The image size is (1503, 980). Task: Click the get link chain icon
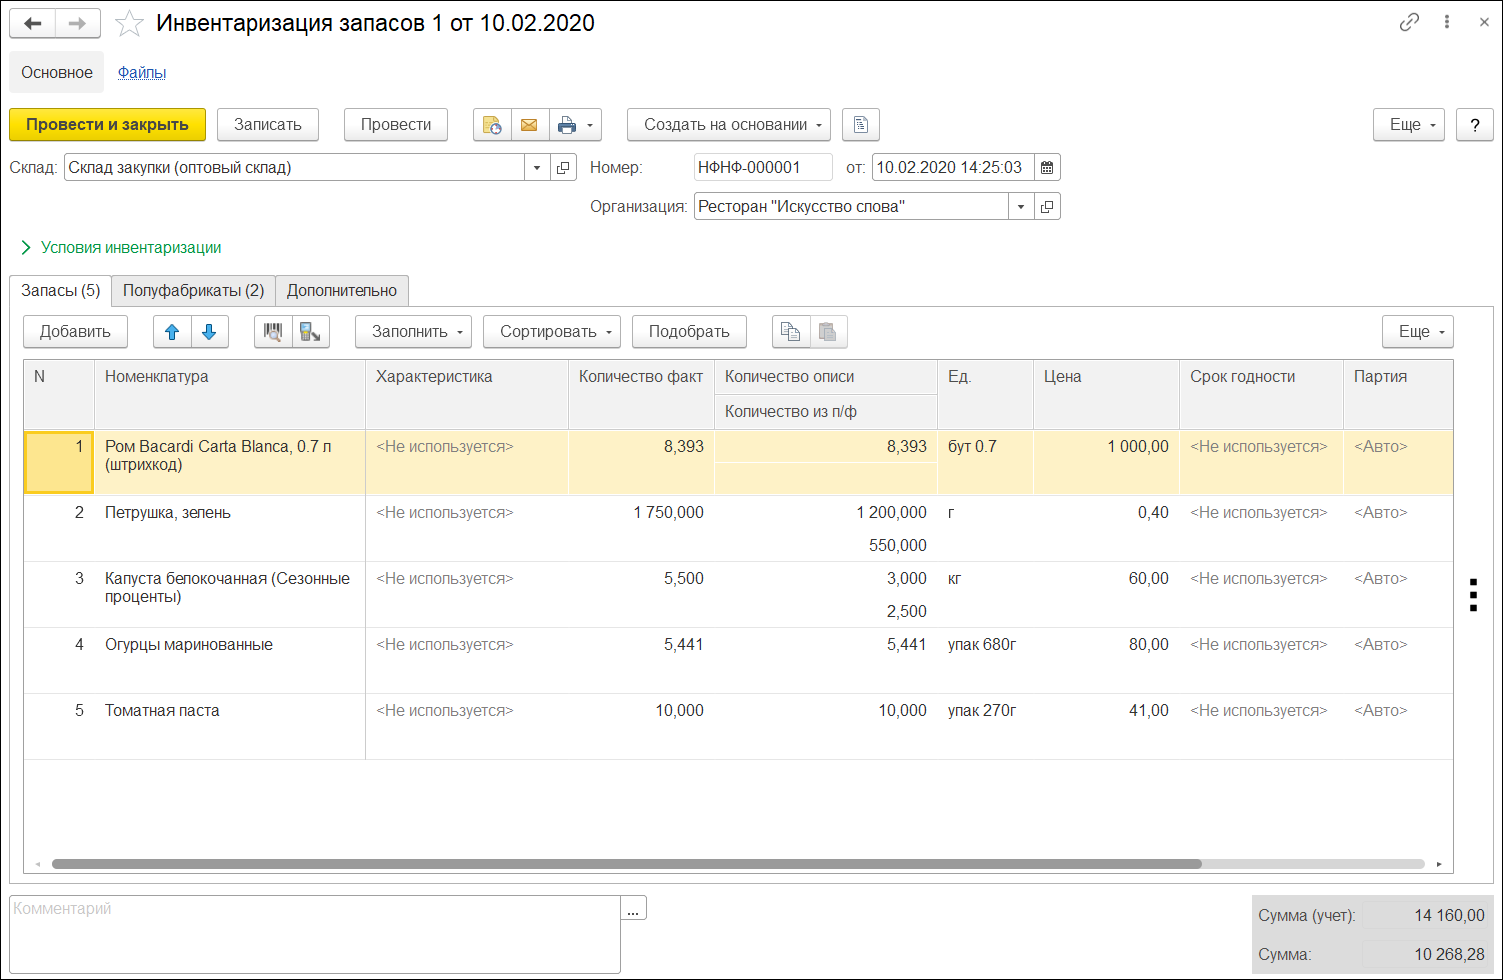1409,22
